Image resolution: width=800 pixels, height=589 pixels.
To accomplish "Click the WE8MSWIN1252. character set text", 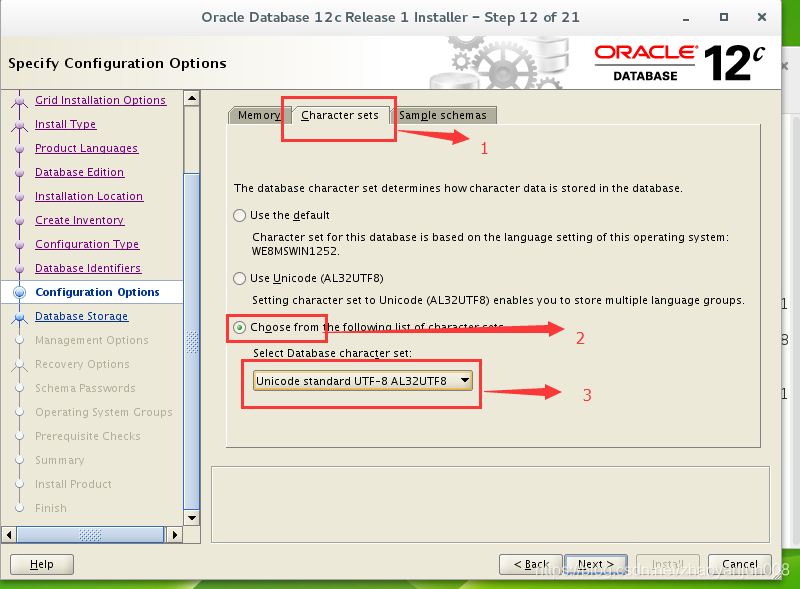I will (296, 251).
